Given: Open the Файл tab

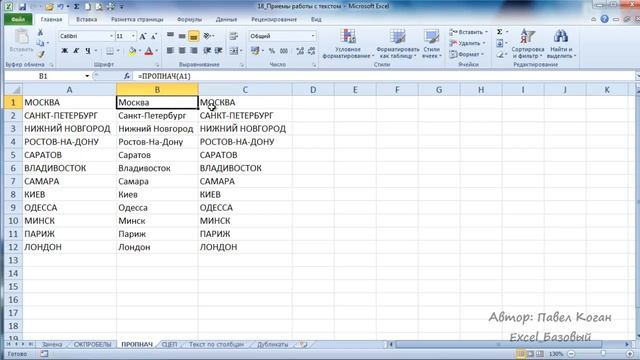Looking at the screenshot, I should pyautogui.click(x=18, y=20).
